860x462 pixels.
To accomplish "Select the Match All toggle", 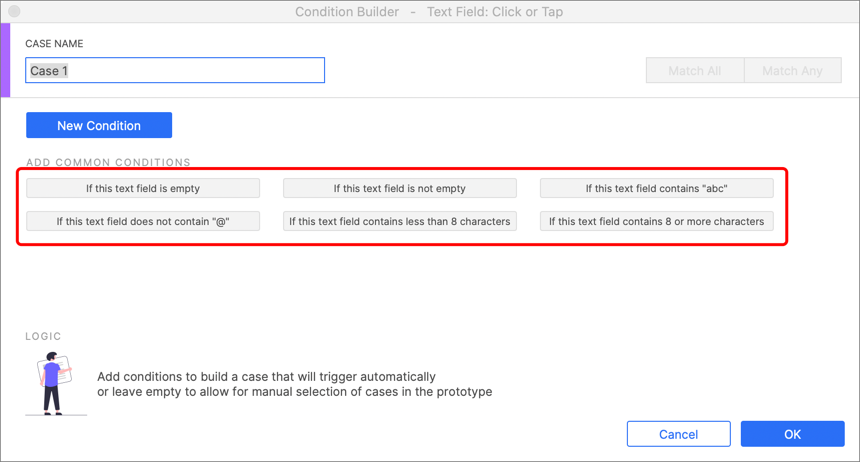I will [x=695, y=70].
